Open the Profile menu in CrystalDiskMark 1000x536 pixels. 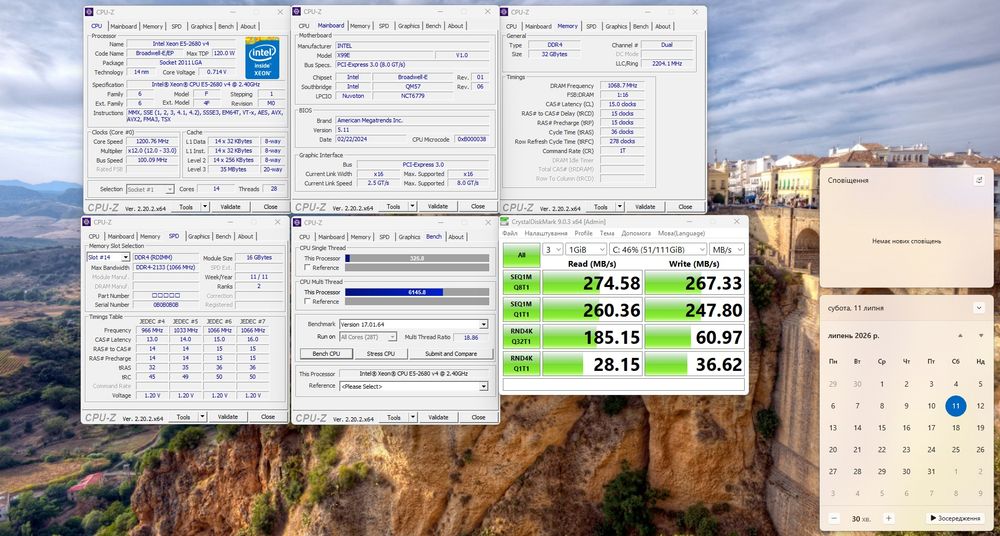tap(584, 234)
